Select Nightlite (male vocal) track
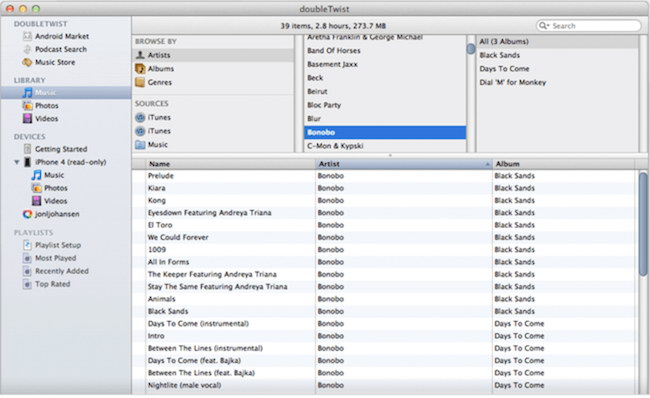Viewport: 650px width, 398px height. click(184, 386)
